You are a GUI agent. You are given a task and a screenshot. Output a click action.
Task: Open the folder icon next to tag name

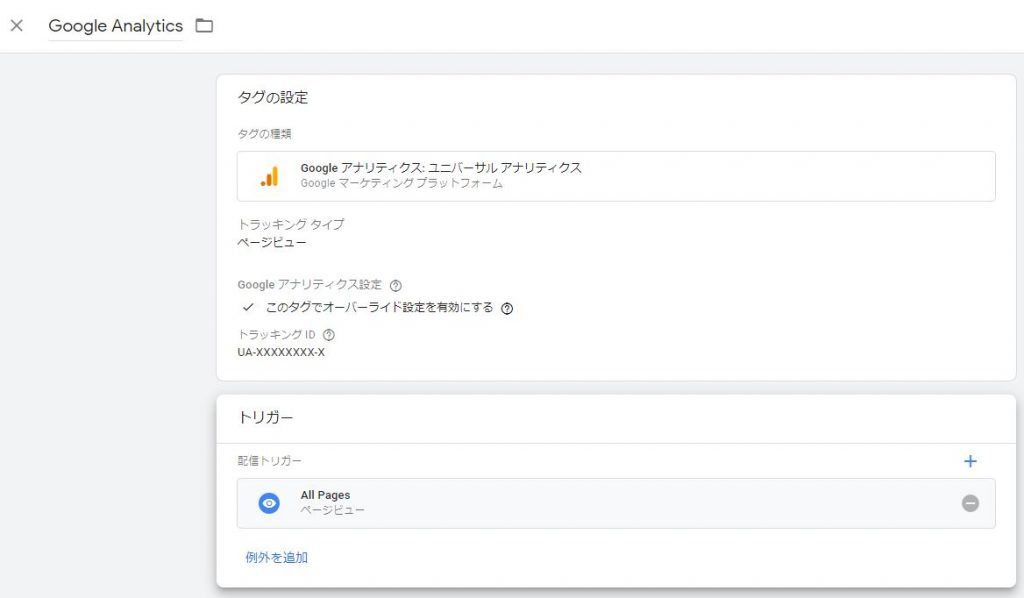(204, 27)
